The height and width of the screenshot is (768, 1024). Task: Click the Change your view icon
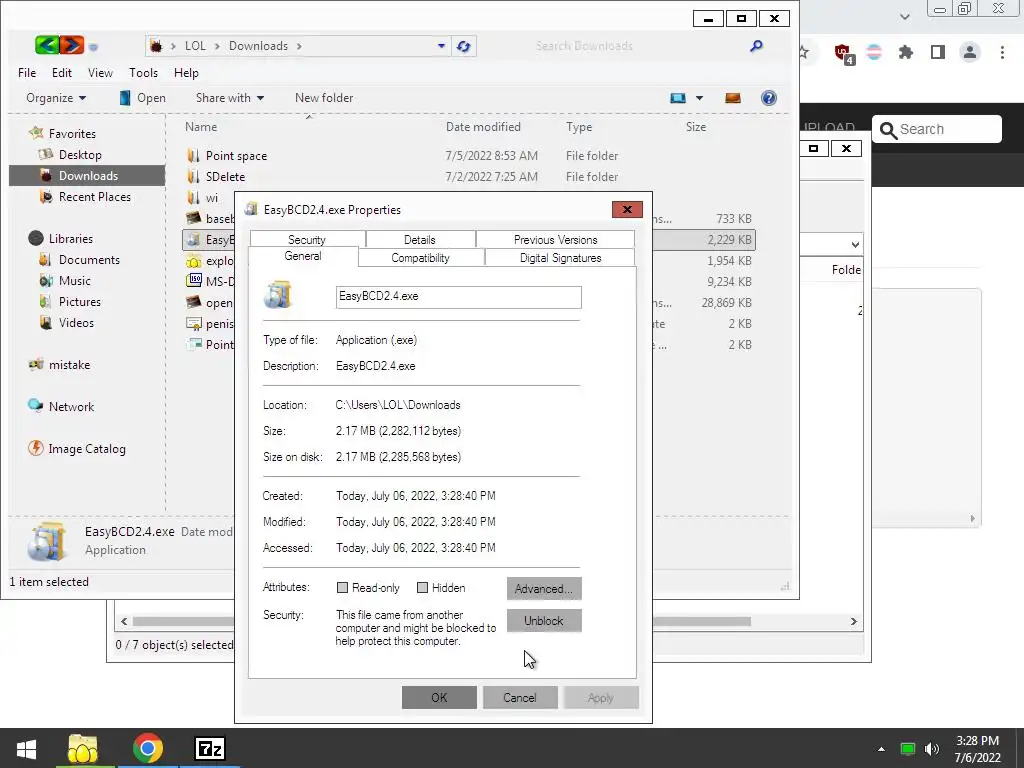coord(678,98)
